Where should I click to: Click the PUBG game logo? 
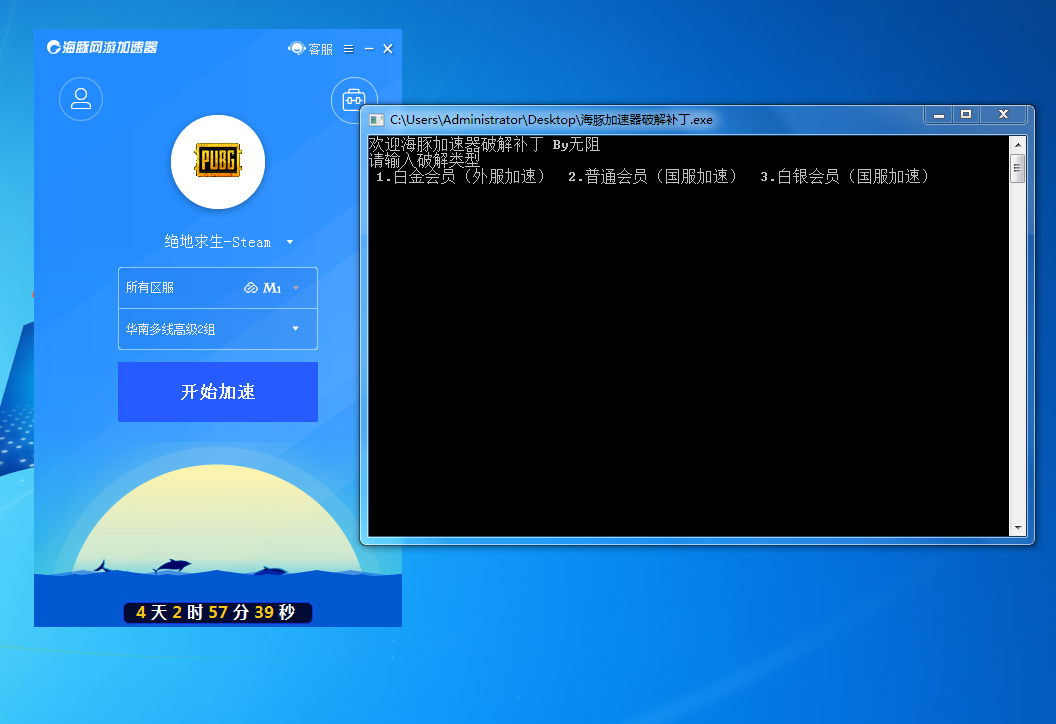click(x=218, y=161)
